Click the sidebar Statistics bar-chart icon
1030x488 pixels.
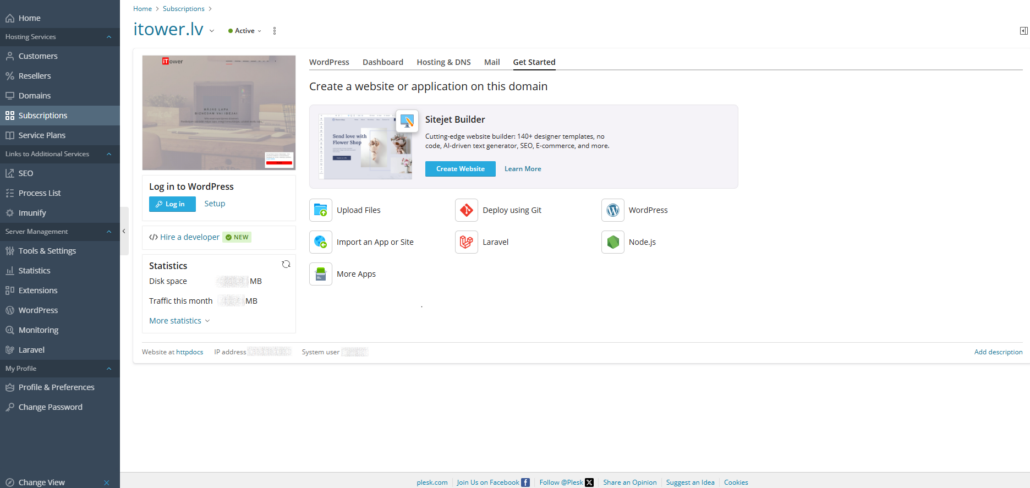(9, 271)
